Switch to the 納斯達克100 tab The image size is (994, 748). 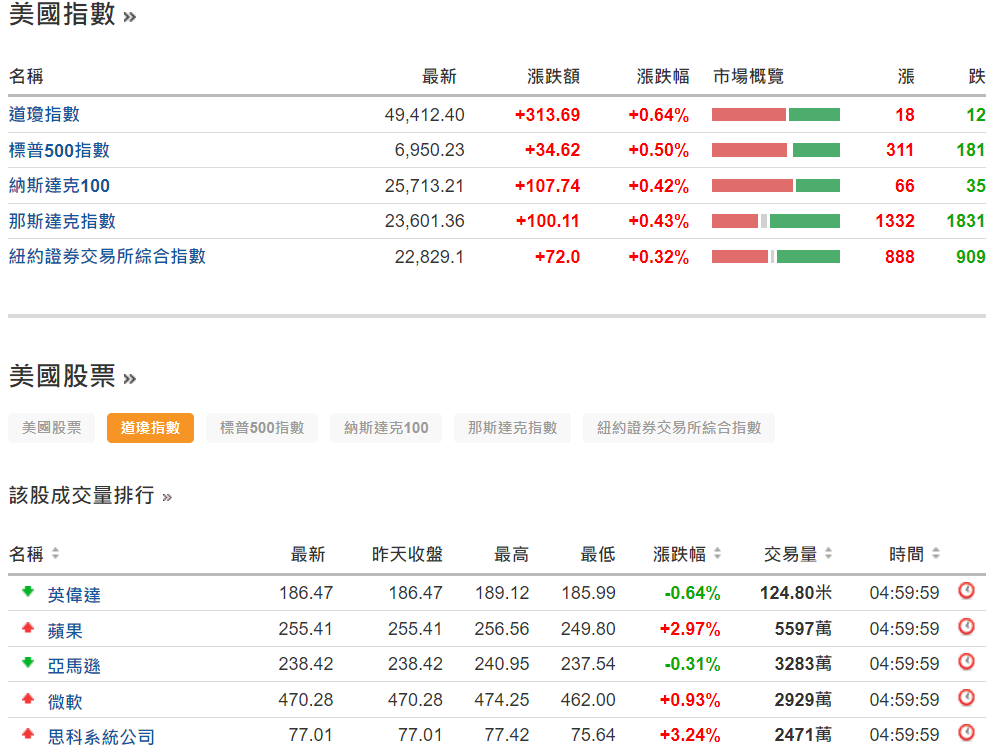(386, 427)
